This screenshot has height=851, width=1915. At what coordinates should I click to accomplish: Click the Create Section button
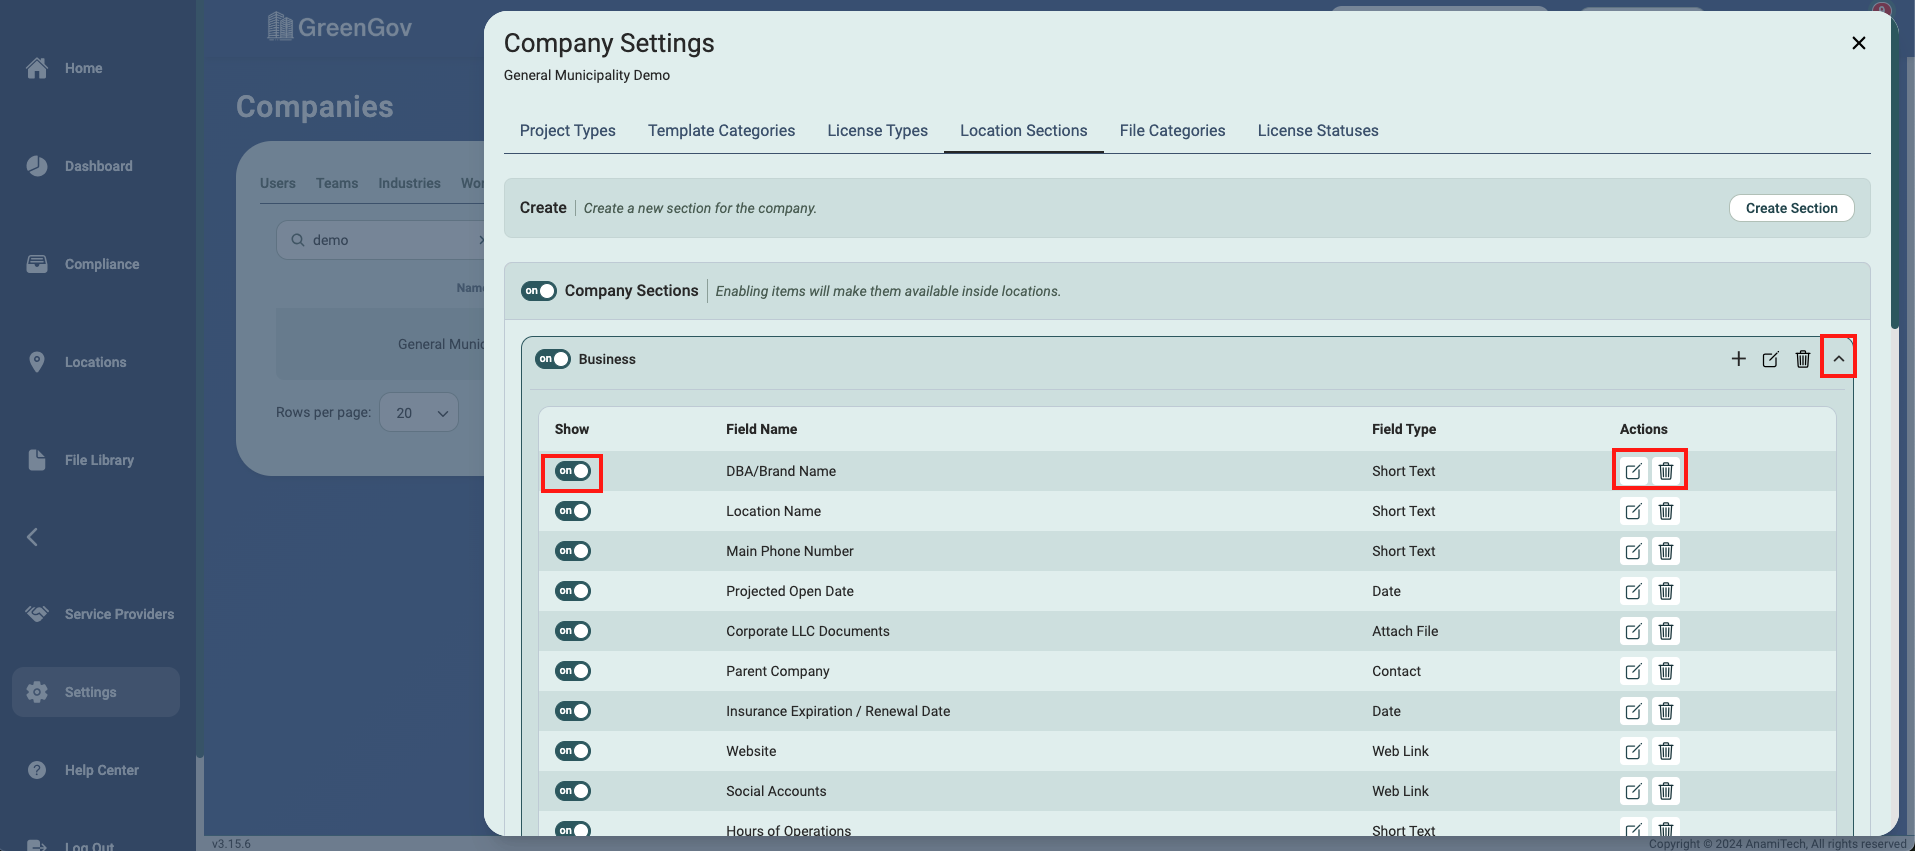[1791, 208]
